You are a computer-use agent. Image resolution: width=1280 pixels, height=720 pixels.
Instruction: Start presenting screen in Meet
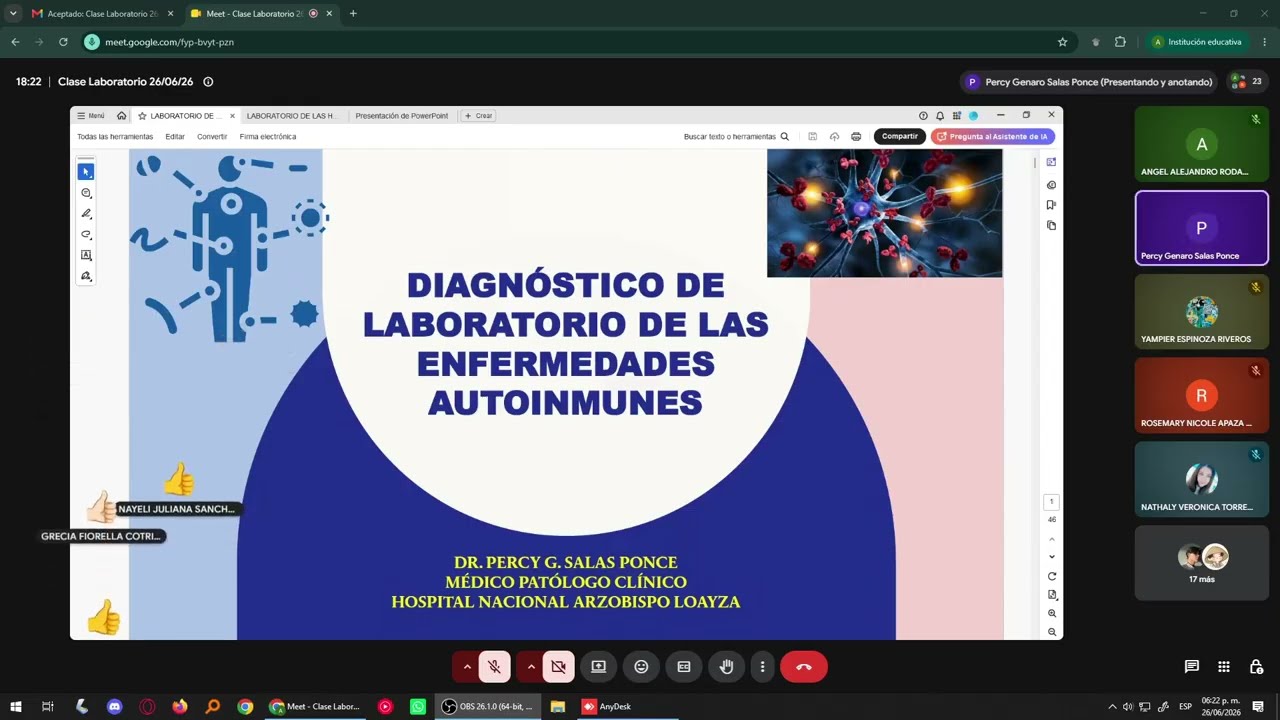coord(598,667)
